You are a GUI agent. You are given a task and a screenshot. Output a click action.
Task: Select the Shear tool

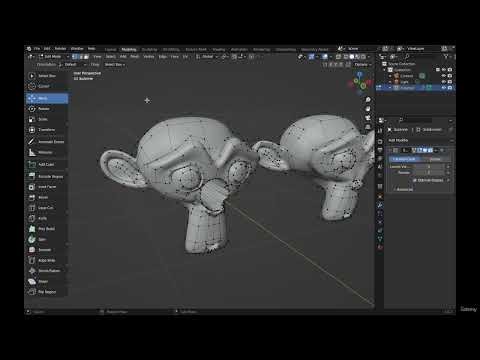click(x=47, y=281)
